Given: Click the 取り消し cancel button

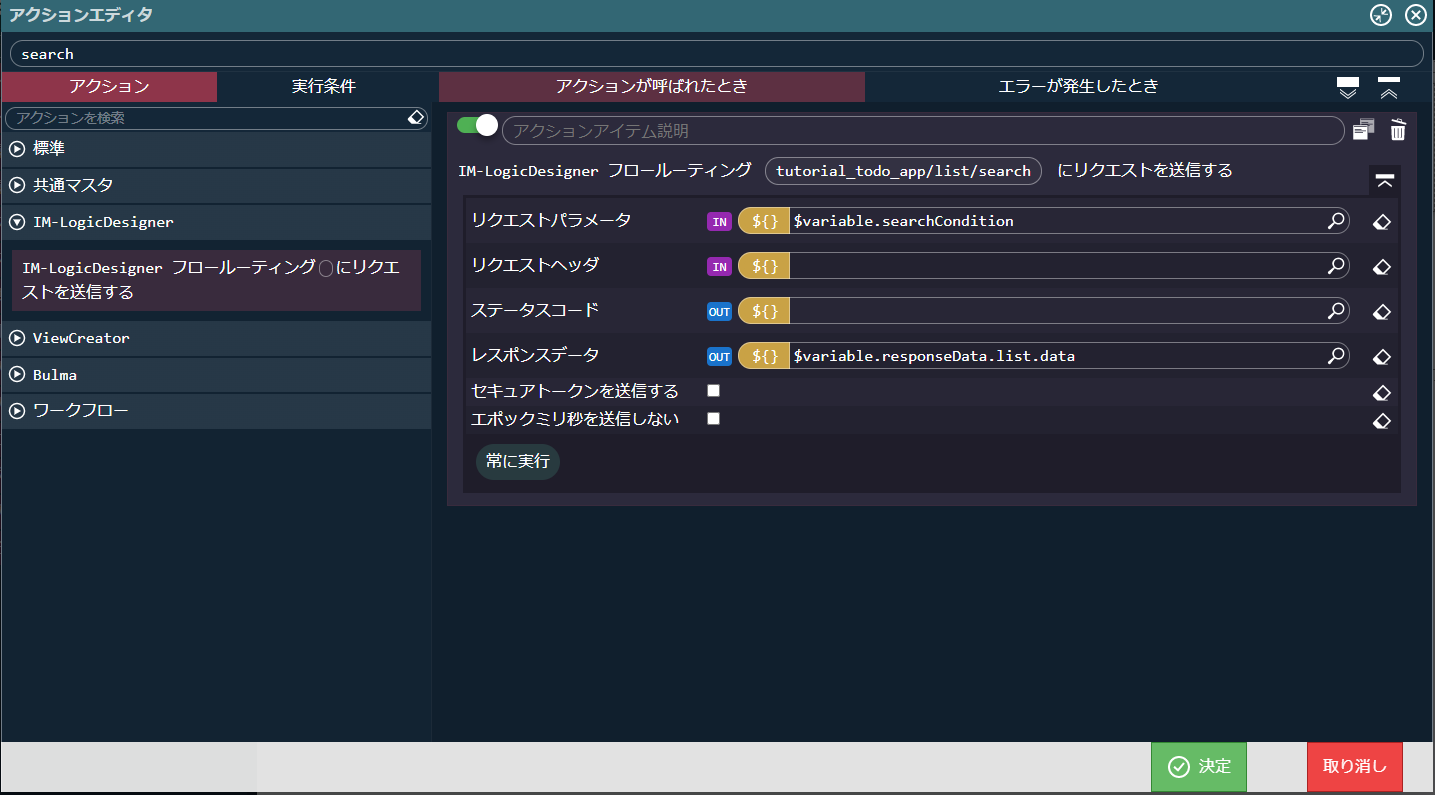Looking at the screenshot, I should pos(1355,767).
